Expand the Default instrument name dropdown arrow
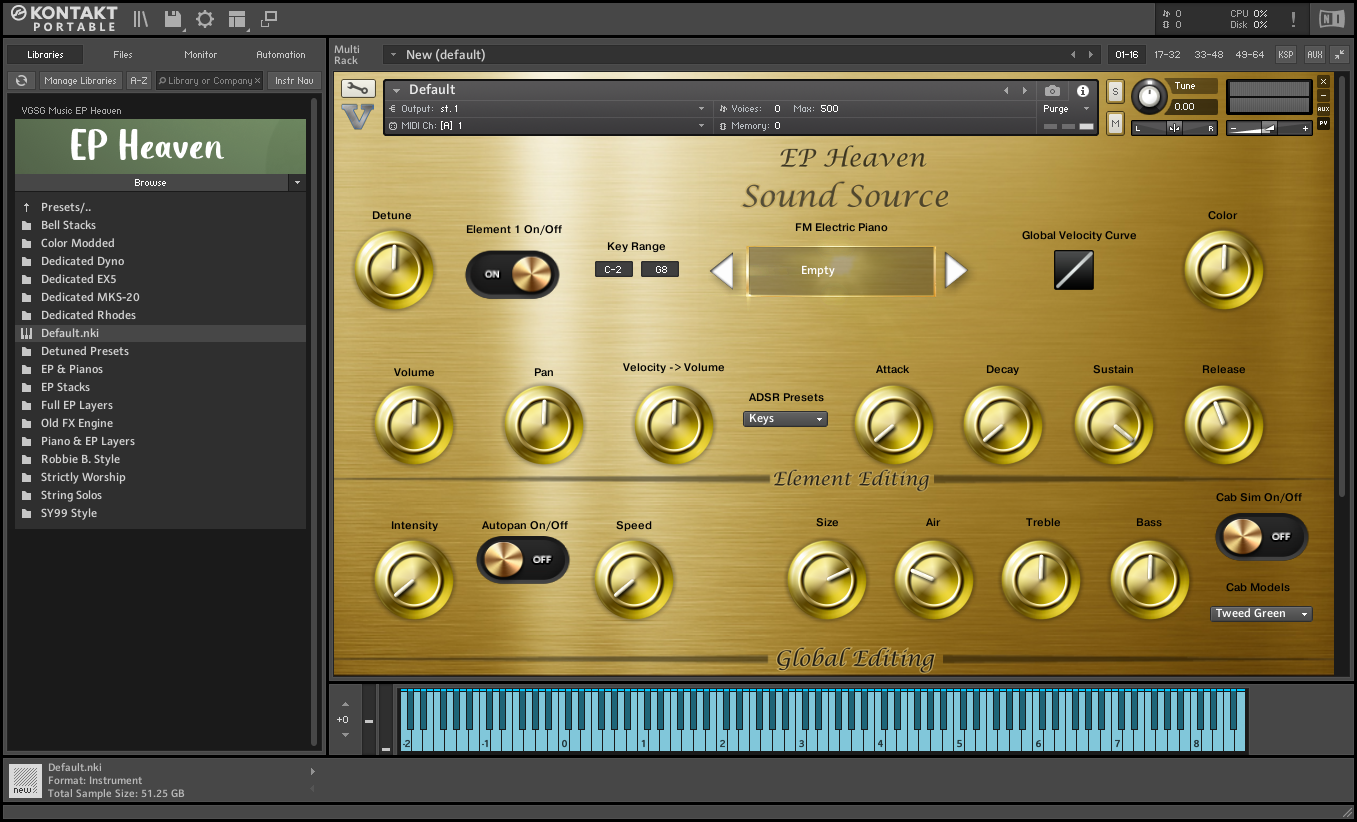Screen dimensions: 1357x822 pos(396,90)
